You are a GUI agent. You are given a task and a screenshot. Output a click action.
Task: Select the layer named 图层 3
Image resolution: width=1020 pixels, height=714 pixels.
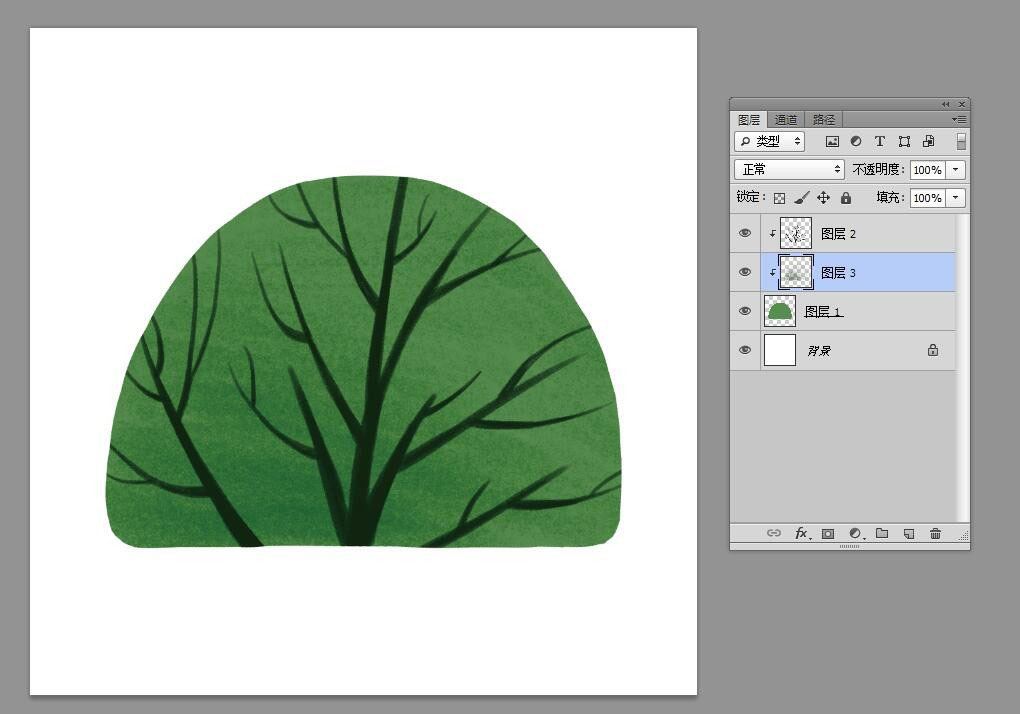click(x=839, y=273)
